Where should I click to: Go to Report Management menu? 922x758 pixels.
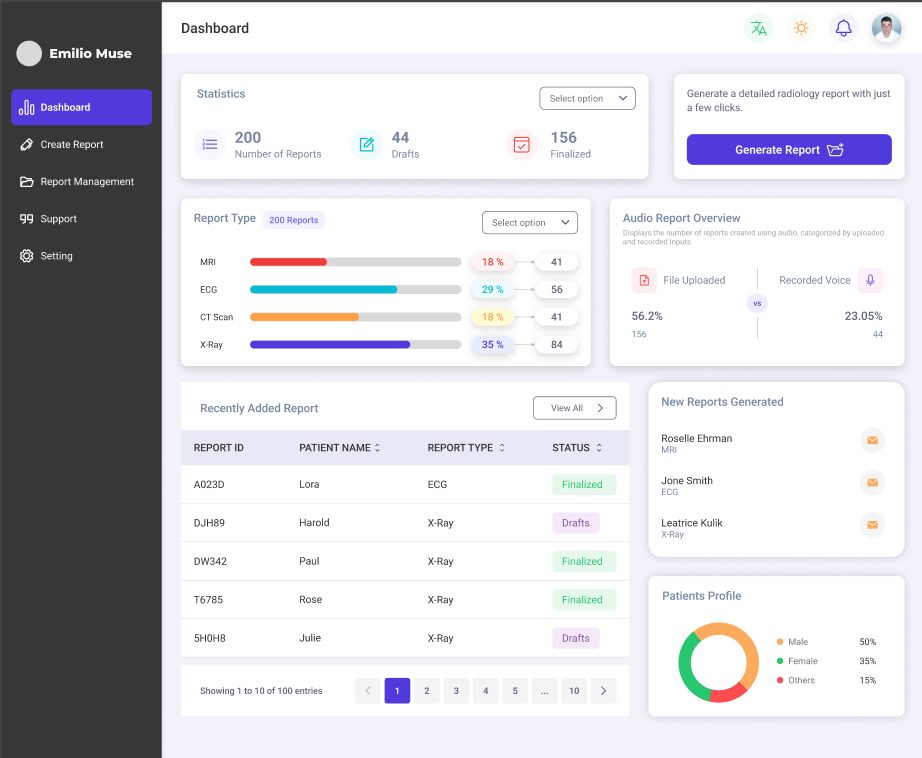point(86,182)
